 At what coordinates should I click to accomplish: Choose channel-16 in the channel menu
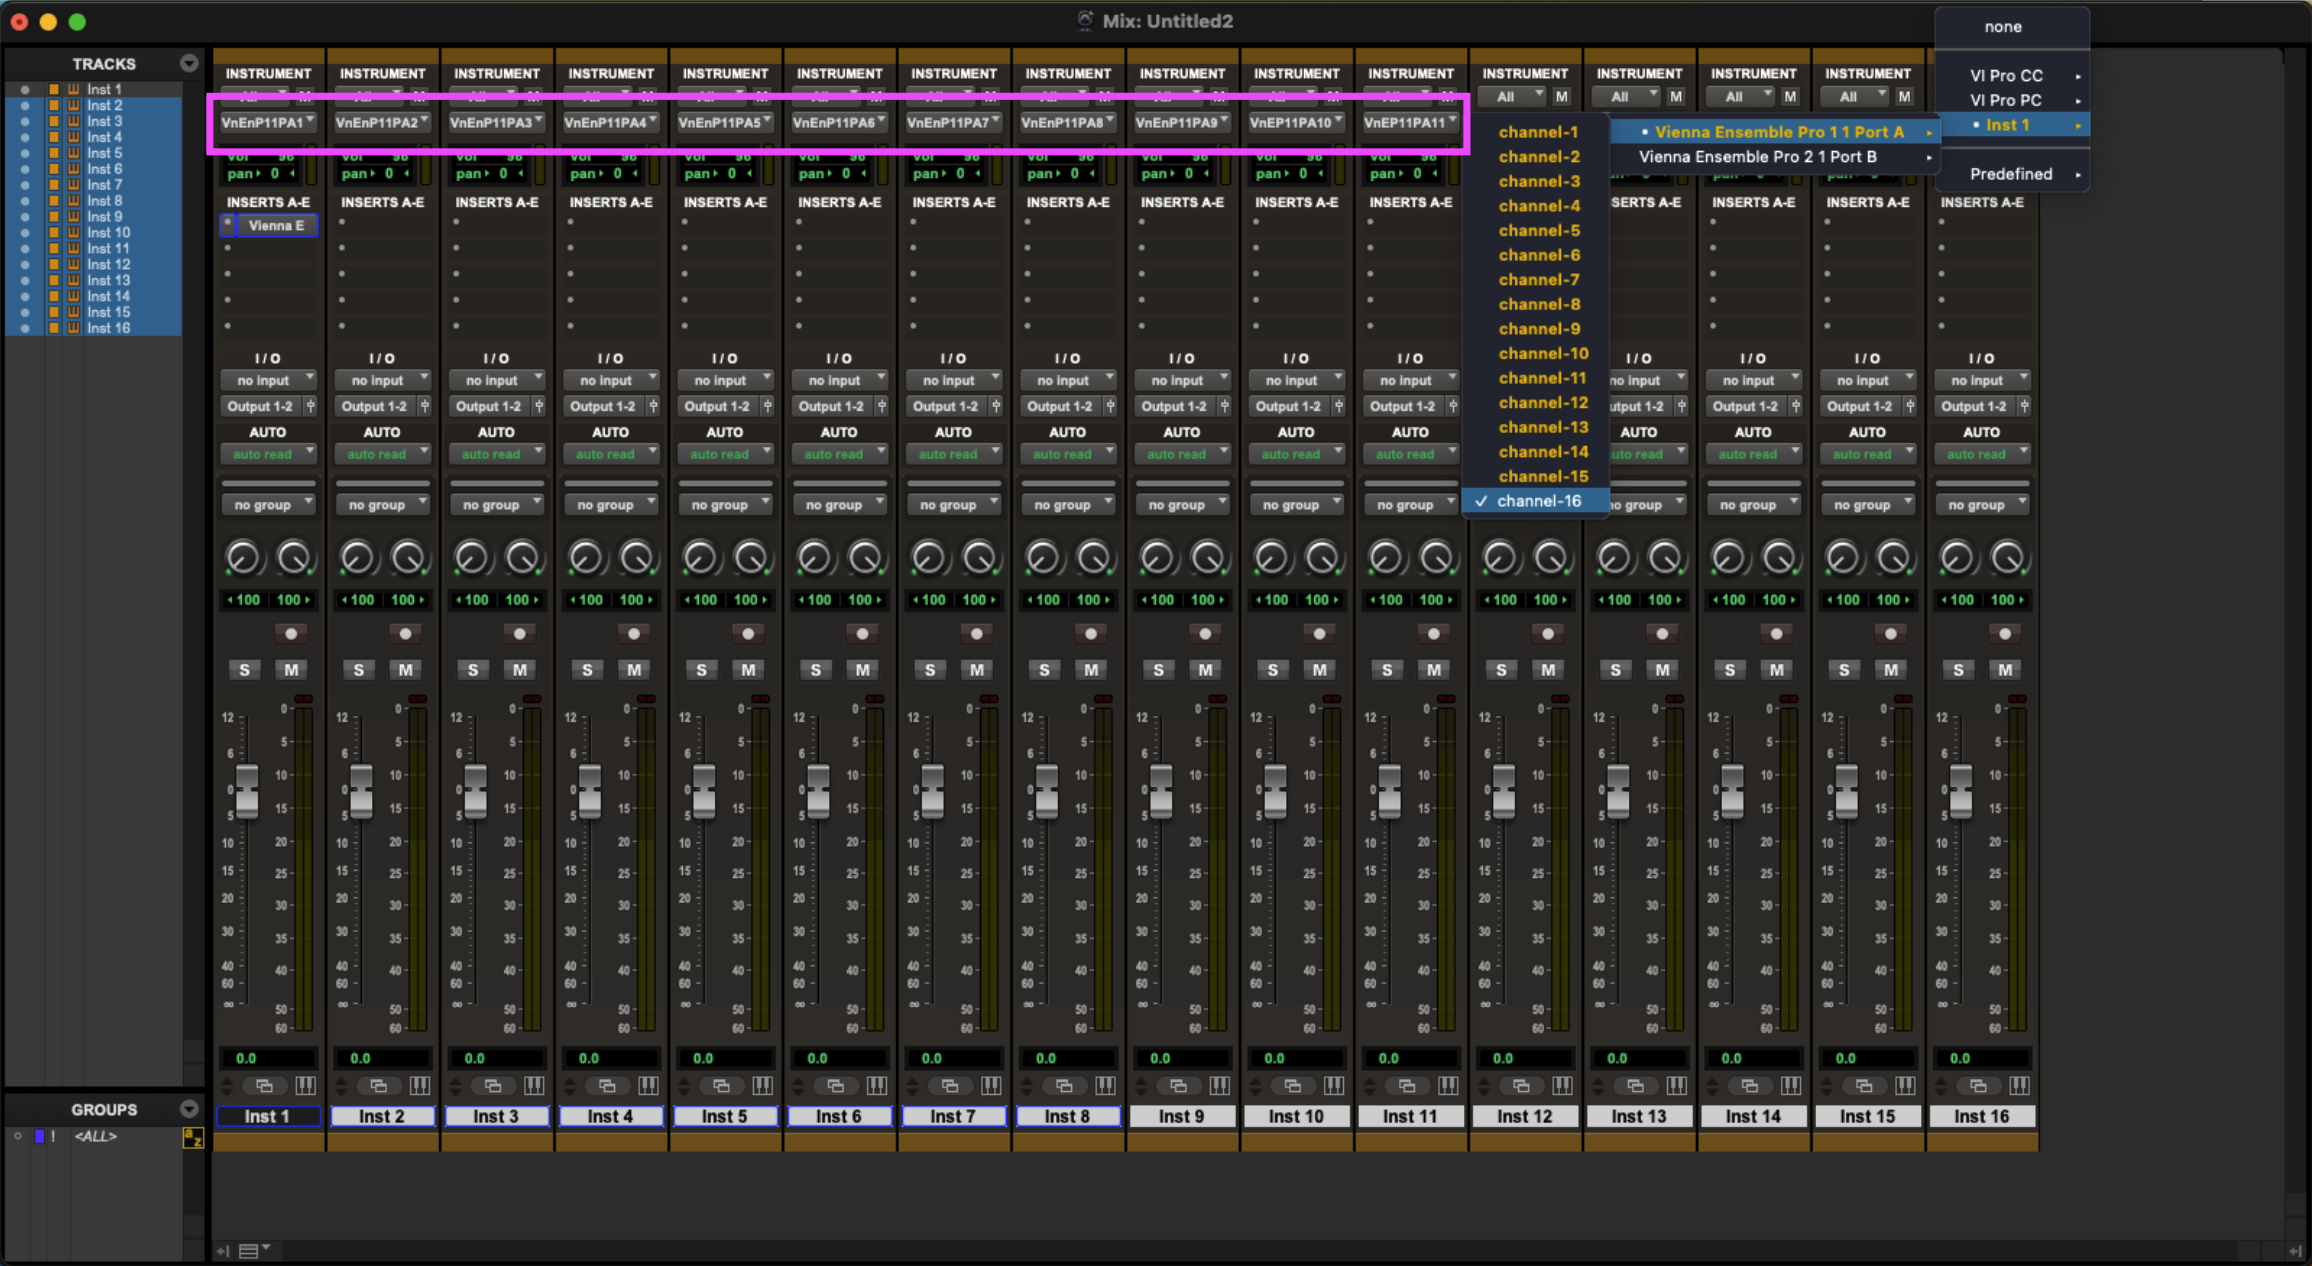(1537, 501)
